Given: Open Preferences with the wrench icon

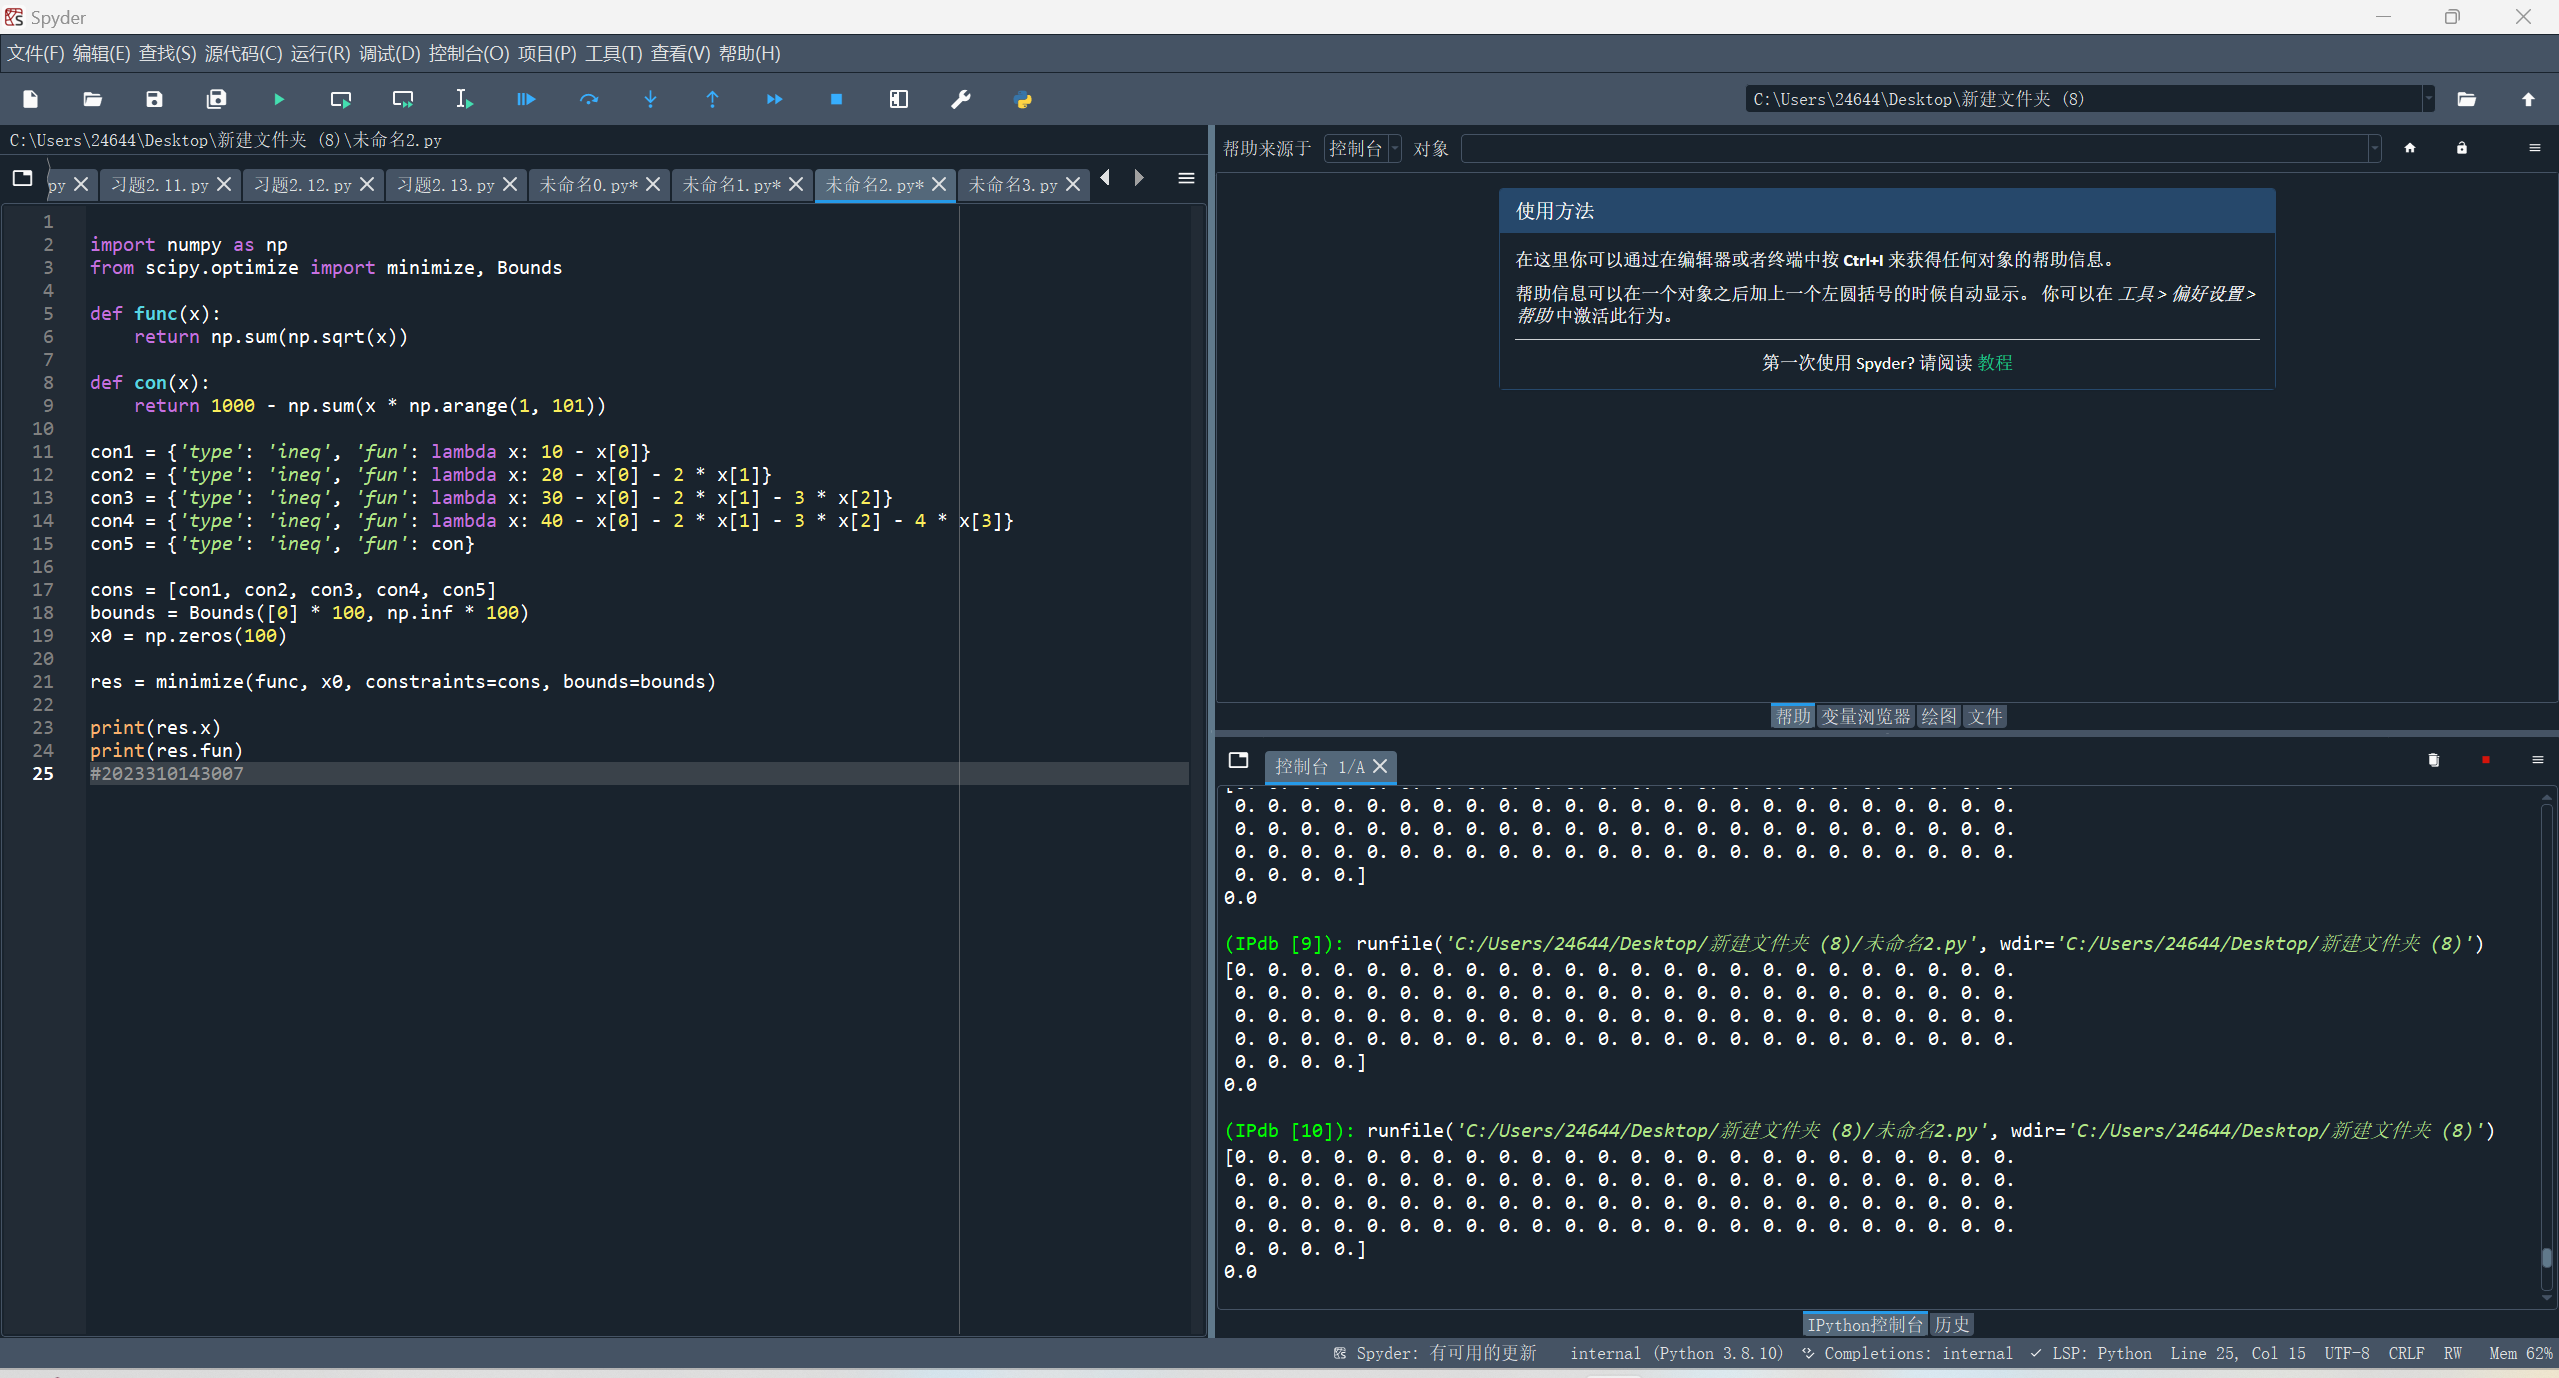Looking at the screenshot, I should (961, 99).
